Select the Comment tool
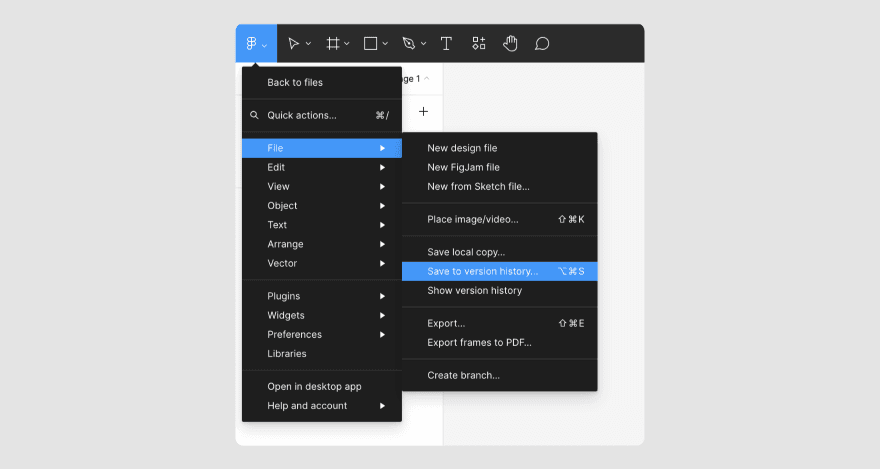The image size is (880, 469). pos(542,43)
